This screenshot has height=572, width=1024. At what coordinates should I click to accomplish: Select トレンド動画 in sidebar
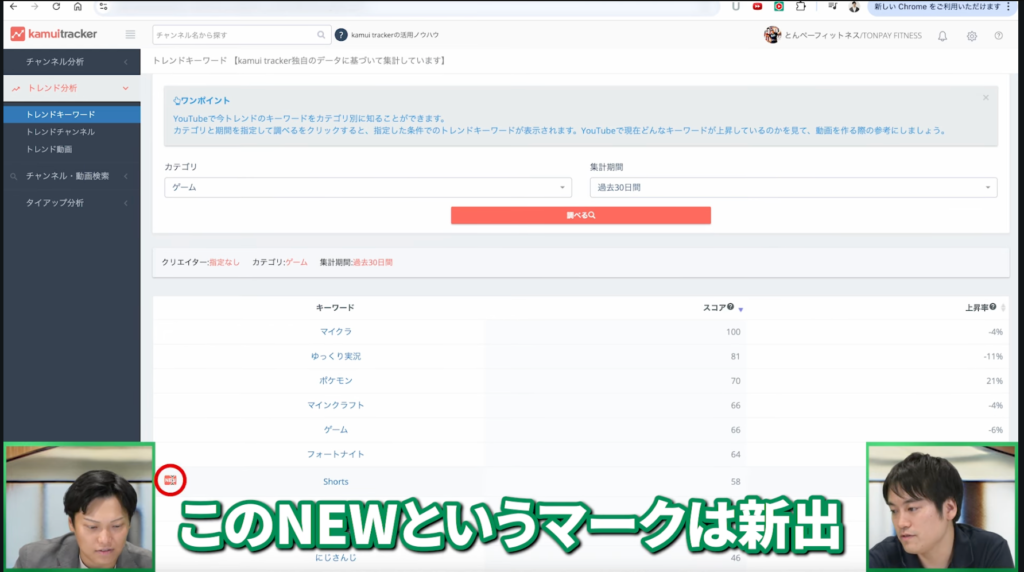point(49,150)
